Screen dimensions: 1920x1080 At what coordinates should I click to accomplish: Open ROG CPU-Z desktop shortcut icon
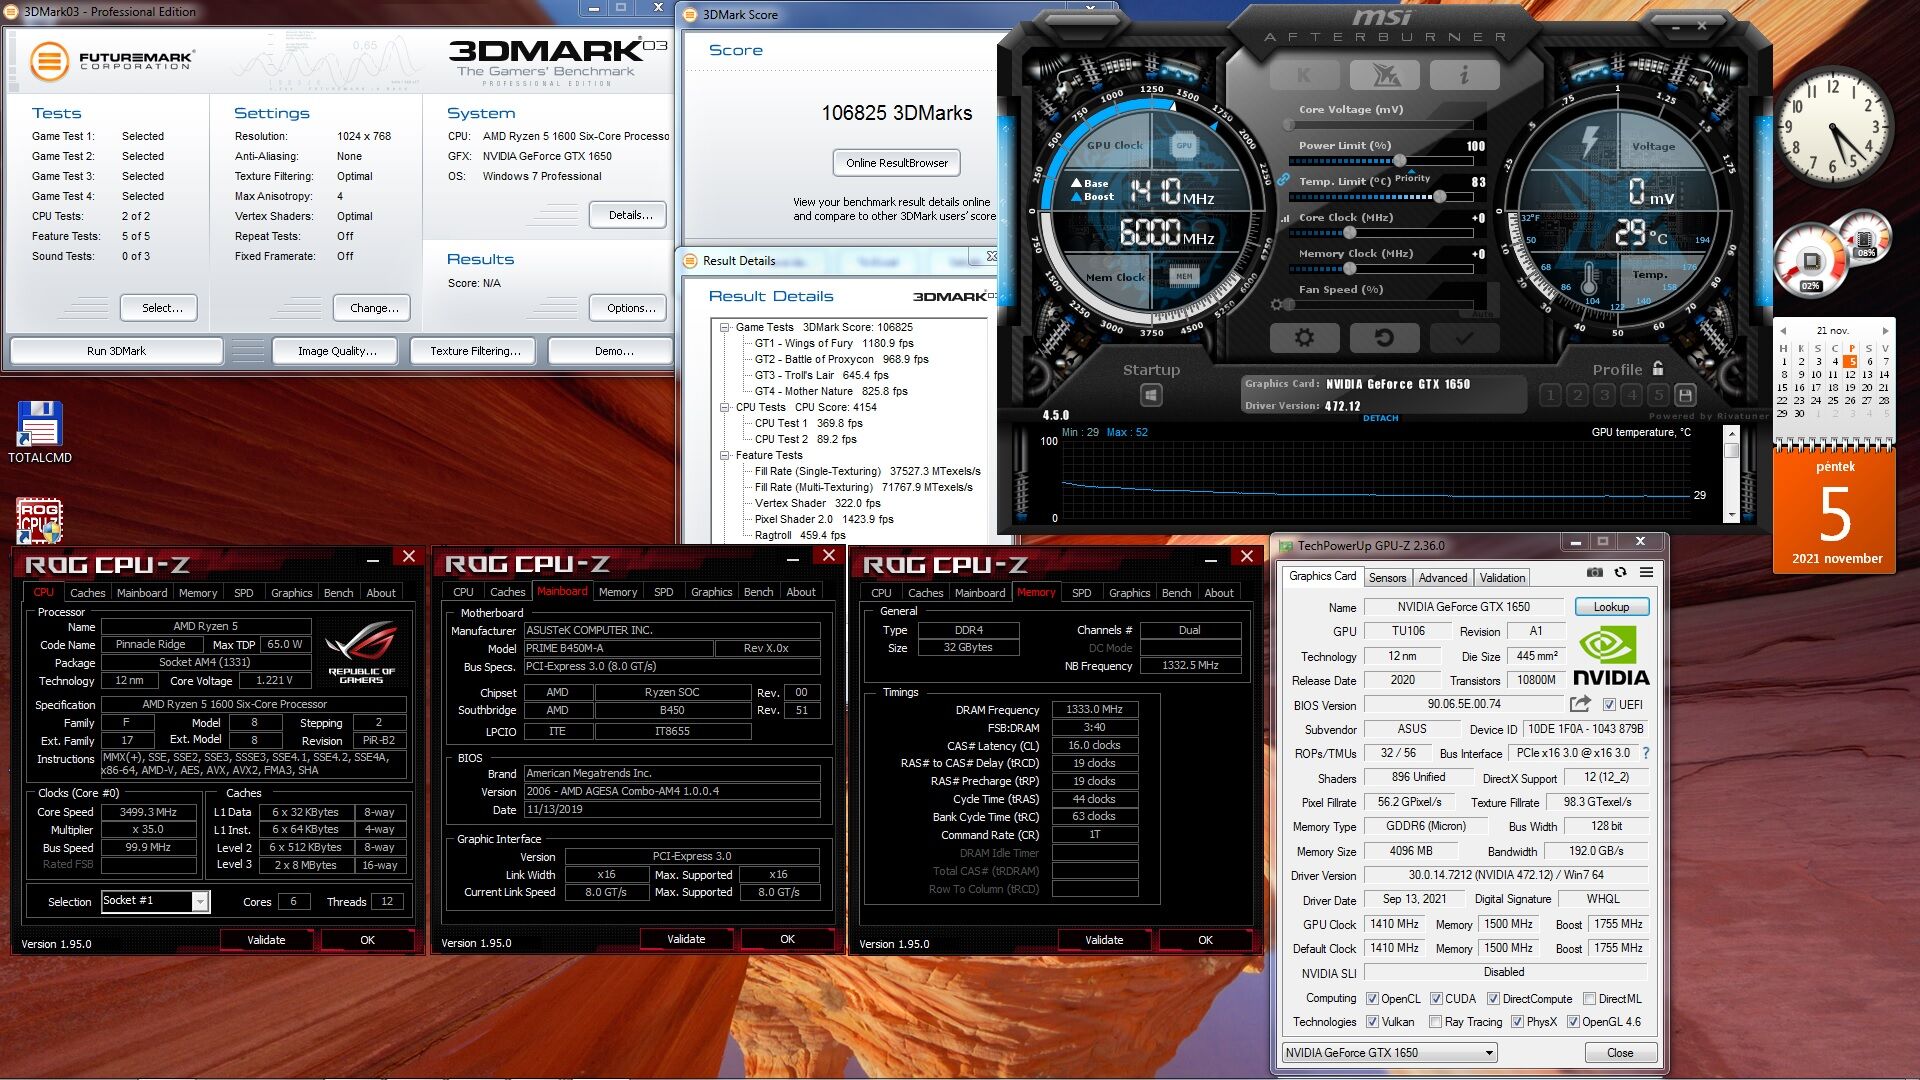pyautogui.click(x=39, y=520)
